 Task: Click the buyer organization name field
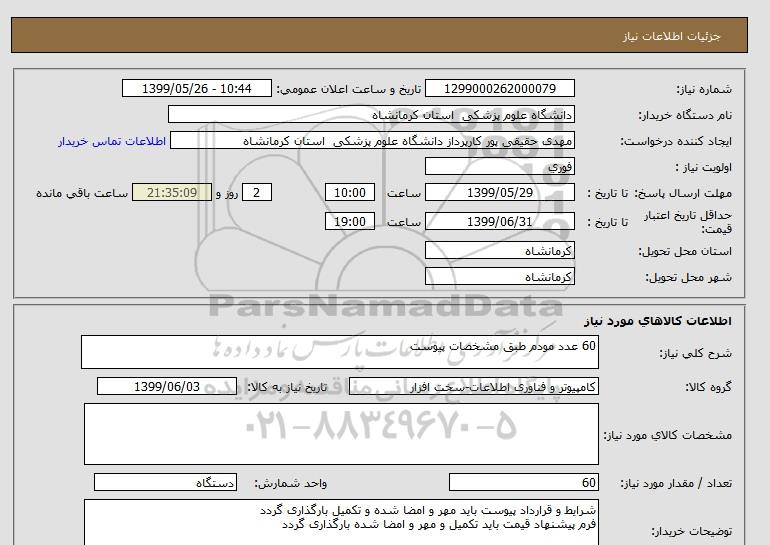(x=371, y=114)
